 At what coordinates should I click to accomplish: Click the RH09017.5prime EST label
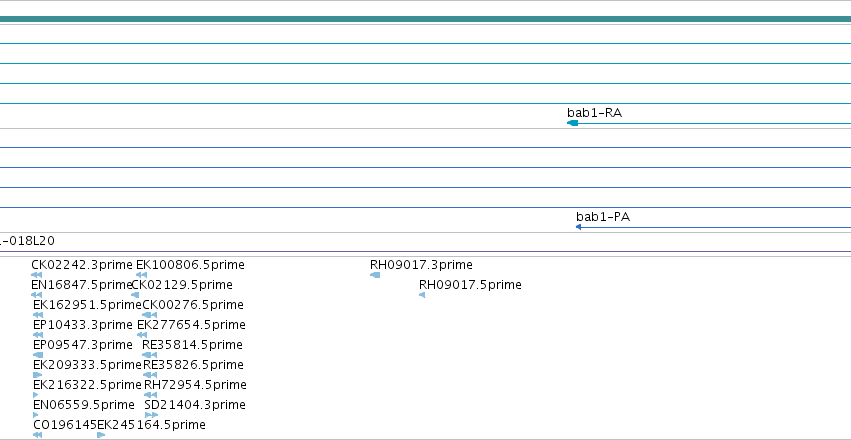[470, 285]
